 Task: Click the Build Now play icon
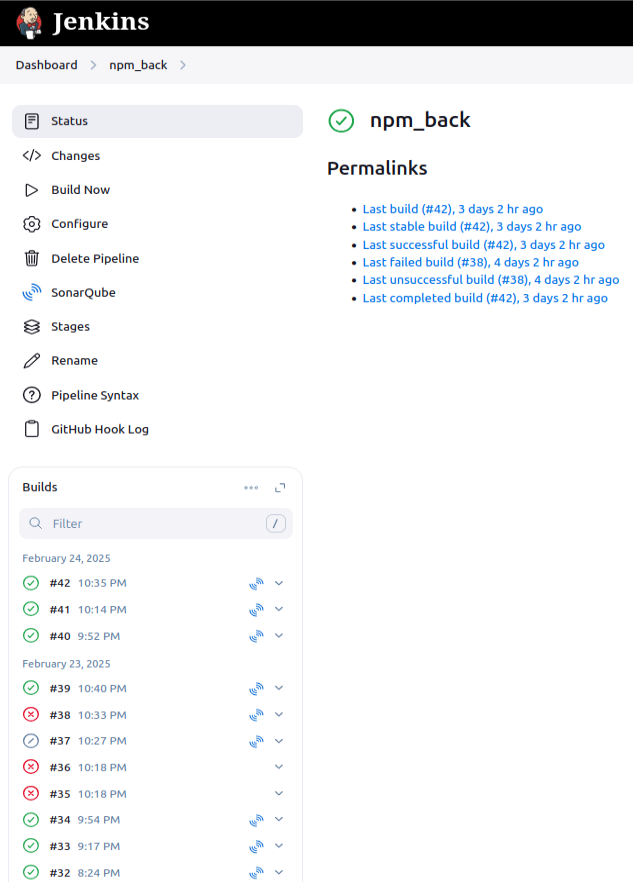32,190
